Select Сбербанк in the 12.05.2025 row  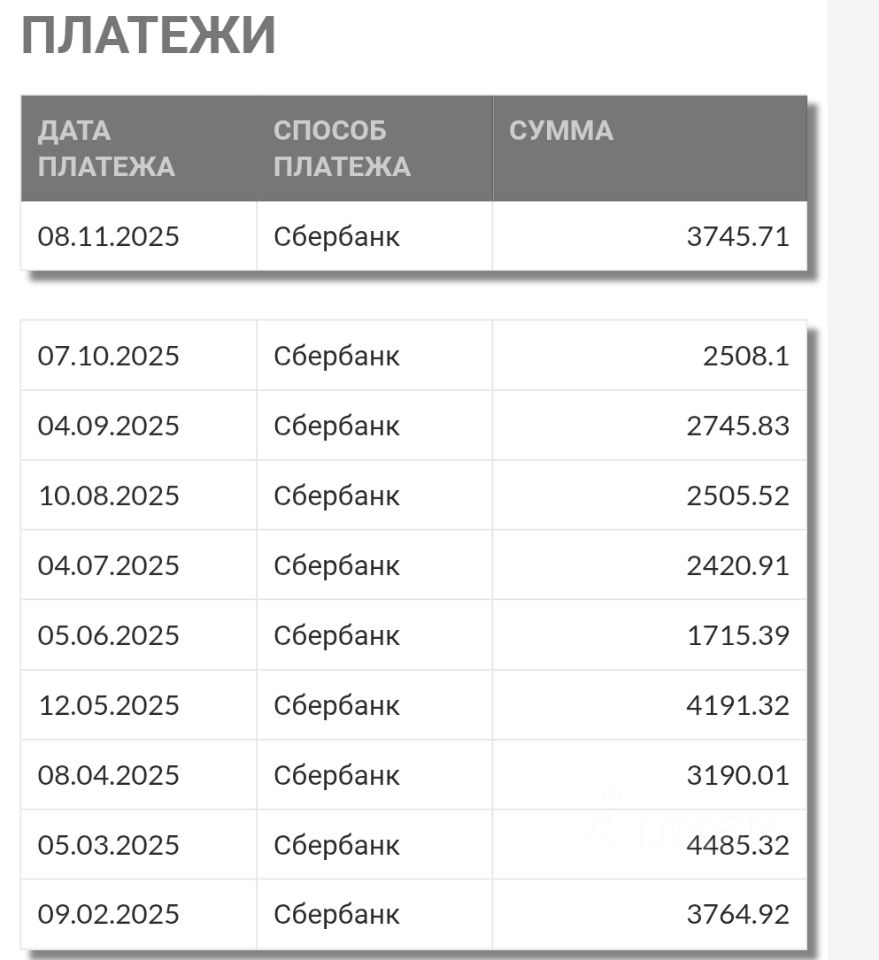coord(336,706)
